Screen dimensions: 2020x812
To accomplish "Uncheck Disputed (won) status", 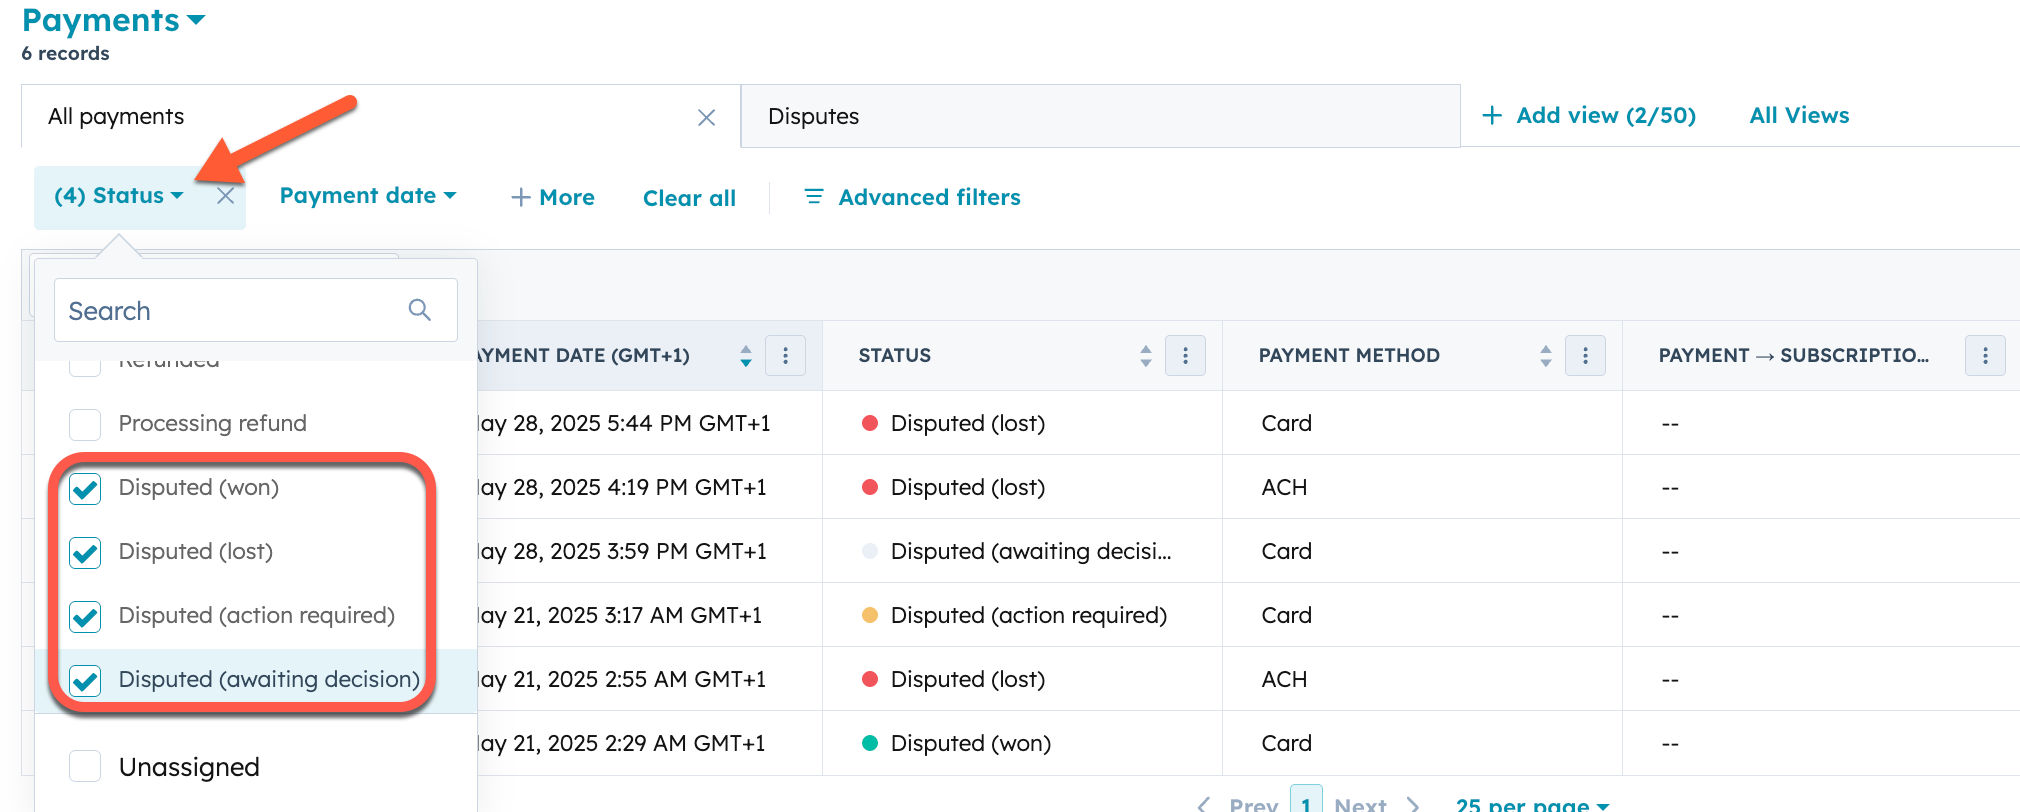I will pyautogui.click(x=85, y=488).
